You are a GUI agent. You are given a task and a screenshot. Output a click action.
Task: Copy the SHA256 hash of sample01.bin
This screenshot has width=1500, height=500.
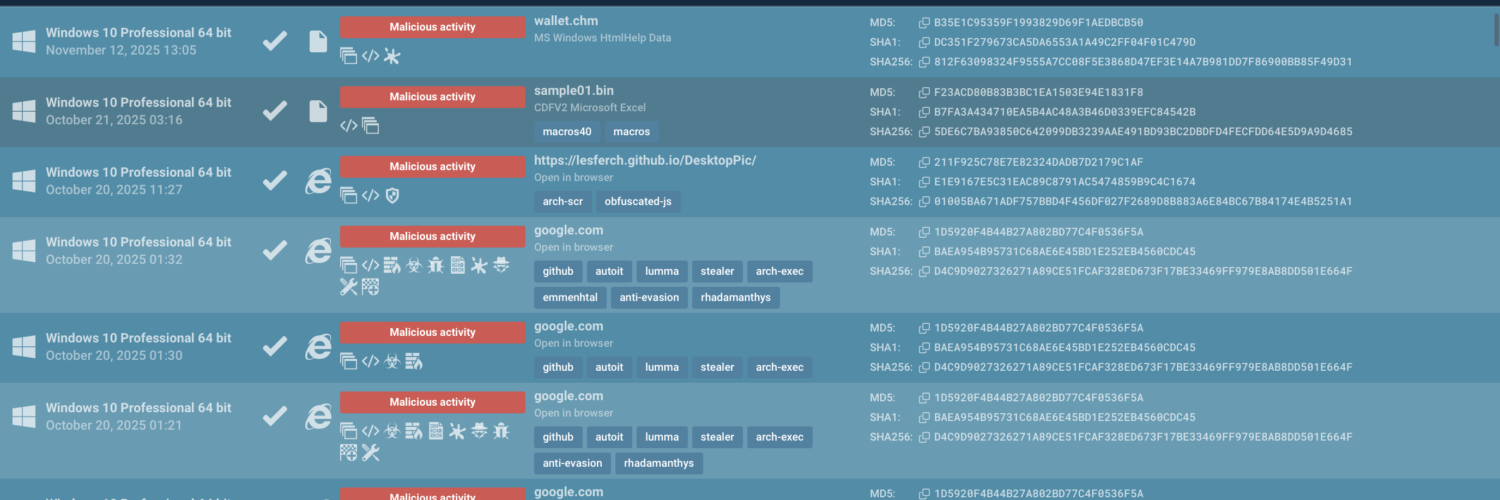click(x=925, y=132)
